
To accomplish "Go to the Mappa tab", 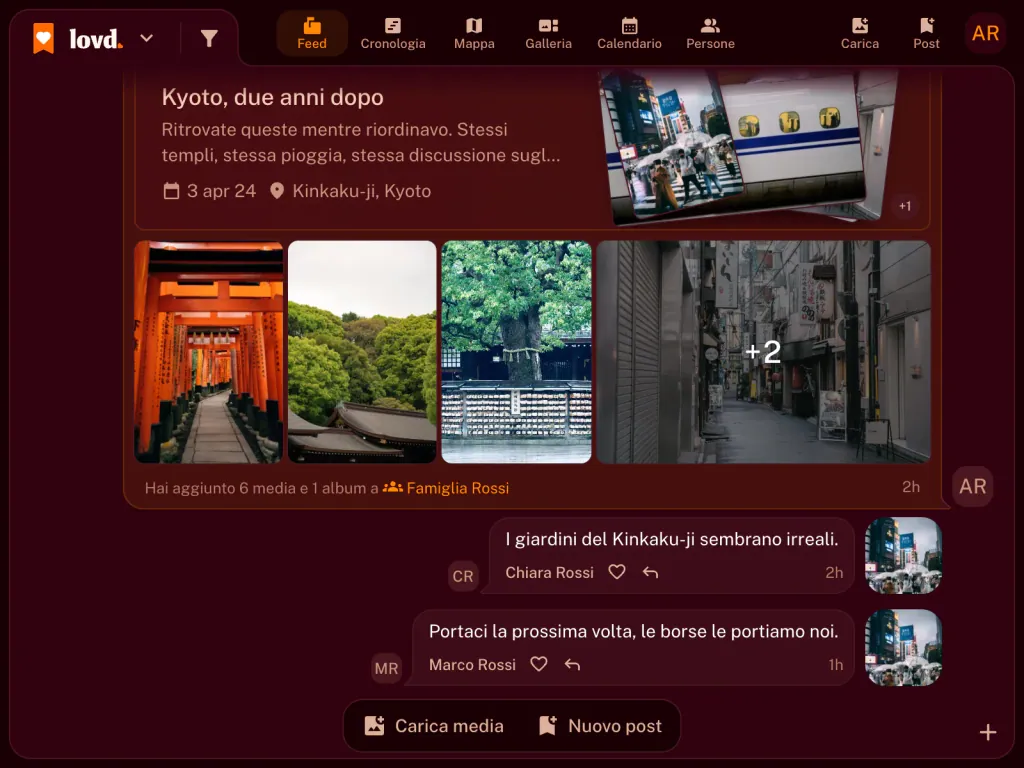I will pyautogui.click(x=474, y=34).
